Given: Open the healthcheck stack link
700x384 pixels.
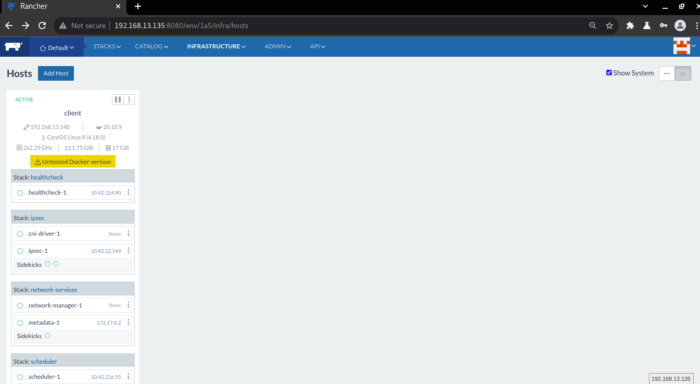Looking at the screenshot, I should (47, 177).
